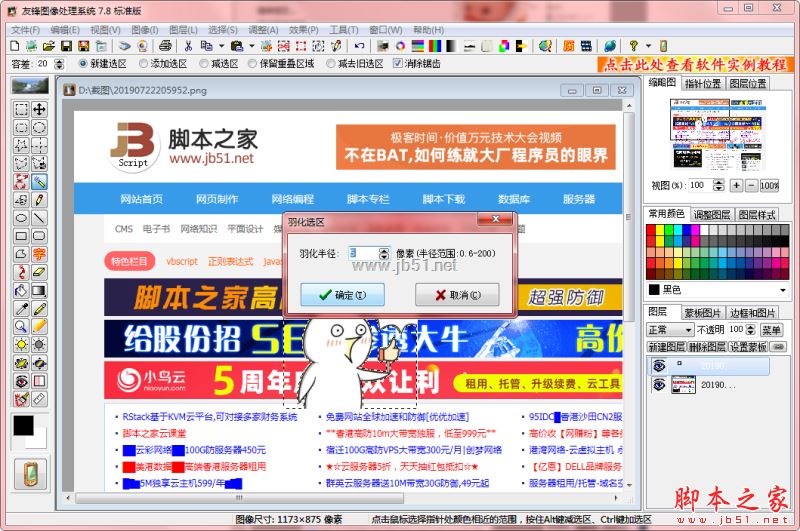Click the 100% zoom reset button
The height and width of the screenshot is (531, 800).
pyautogui.click(x=769, y=186)
